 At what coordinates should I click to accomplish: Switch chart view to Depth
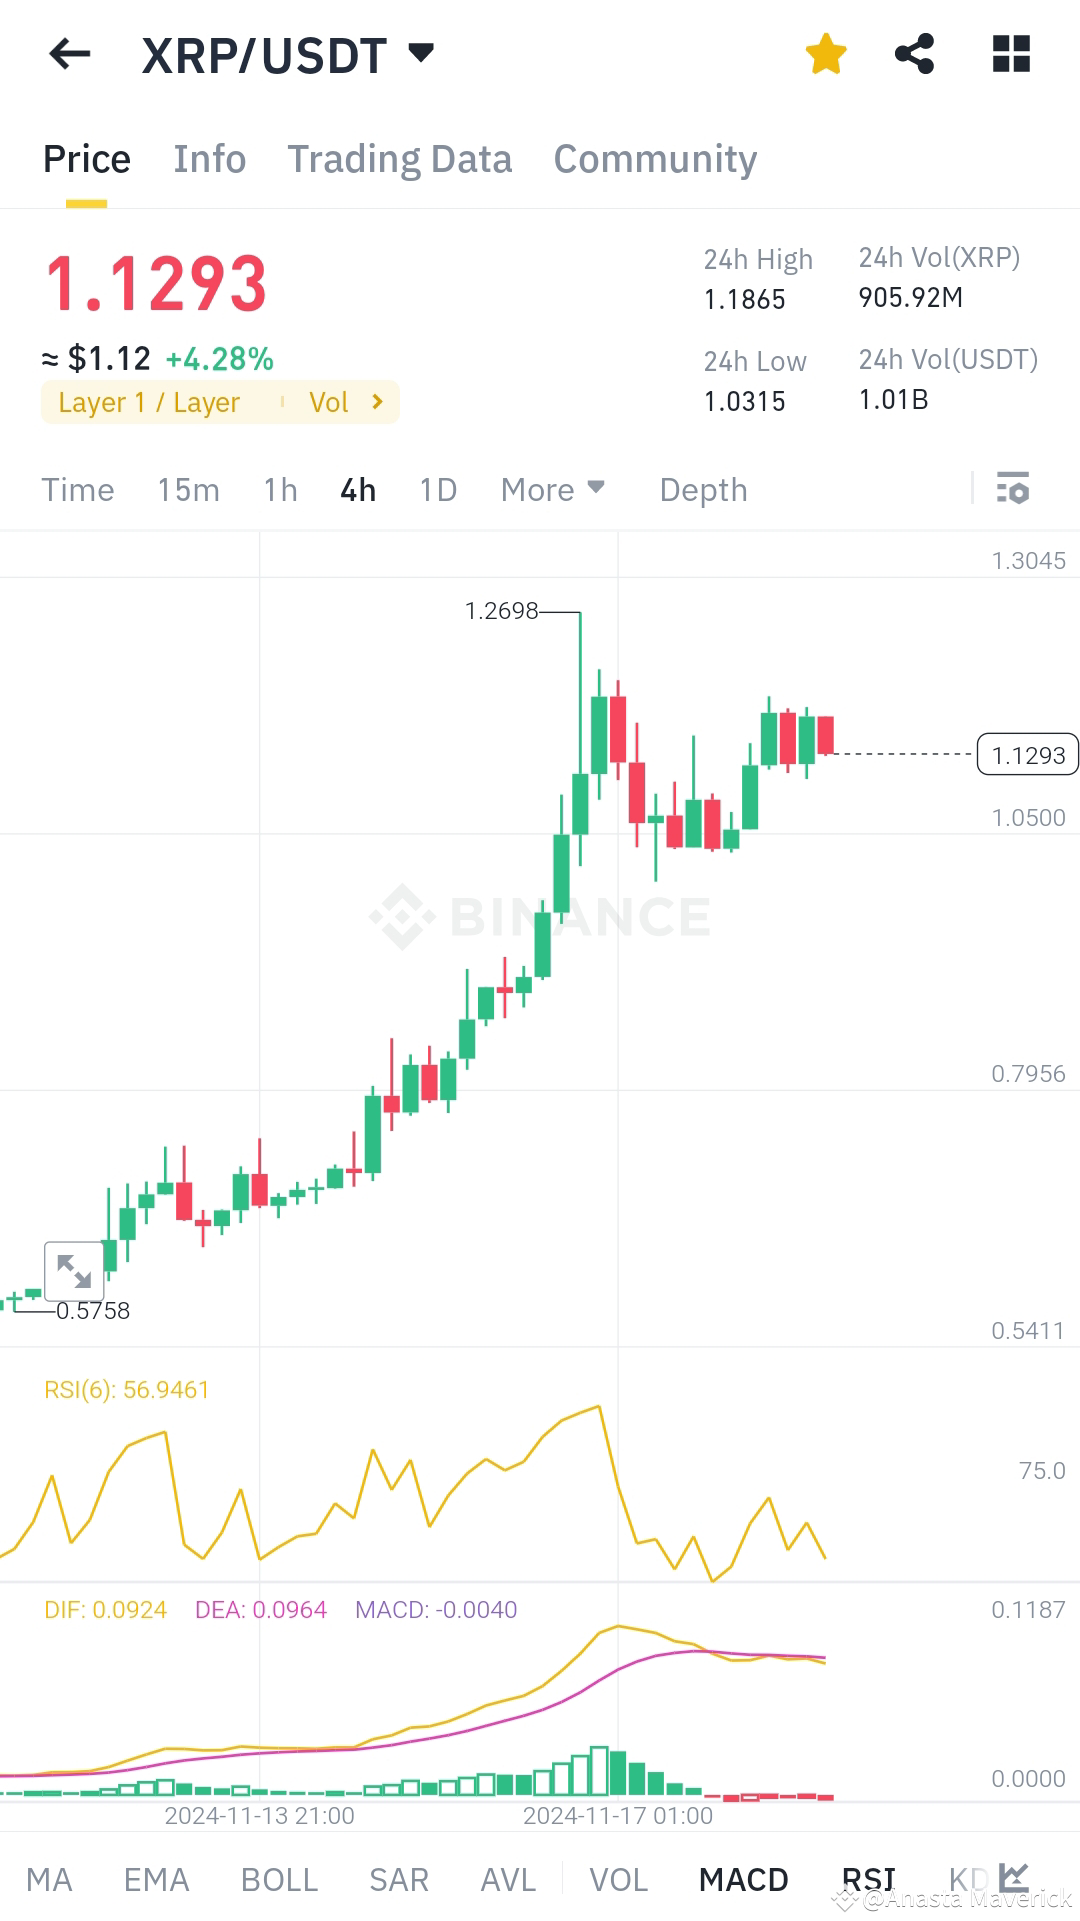pyautogui.click(x=703, y=490)
